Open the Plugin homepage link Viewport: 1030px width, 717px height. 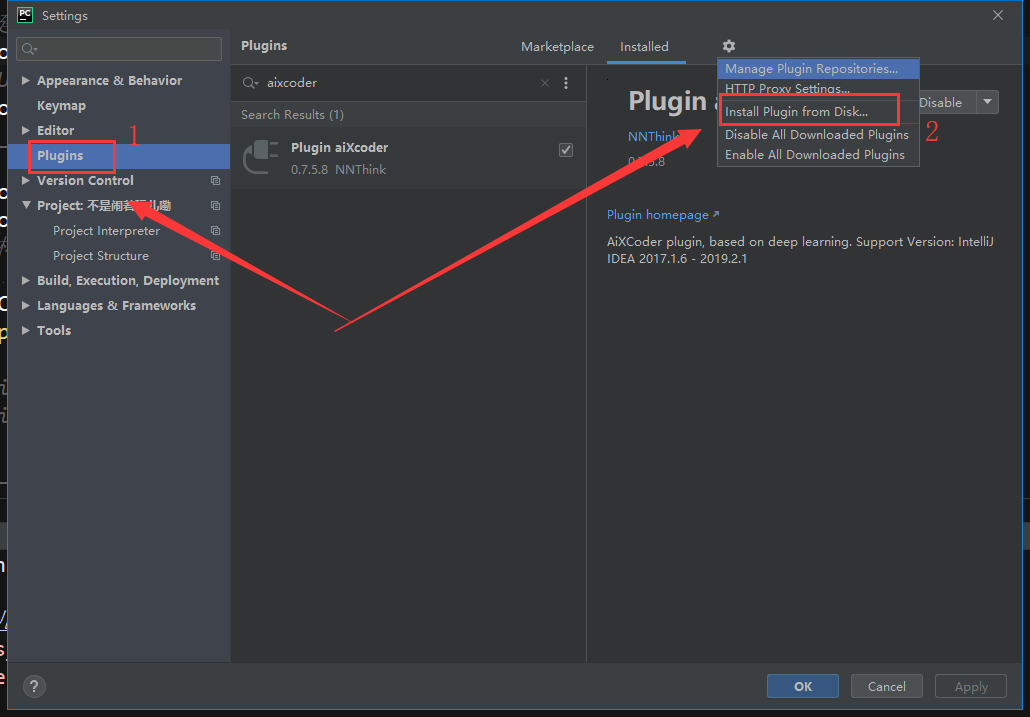coord(657,214)
